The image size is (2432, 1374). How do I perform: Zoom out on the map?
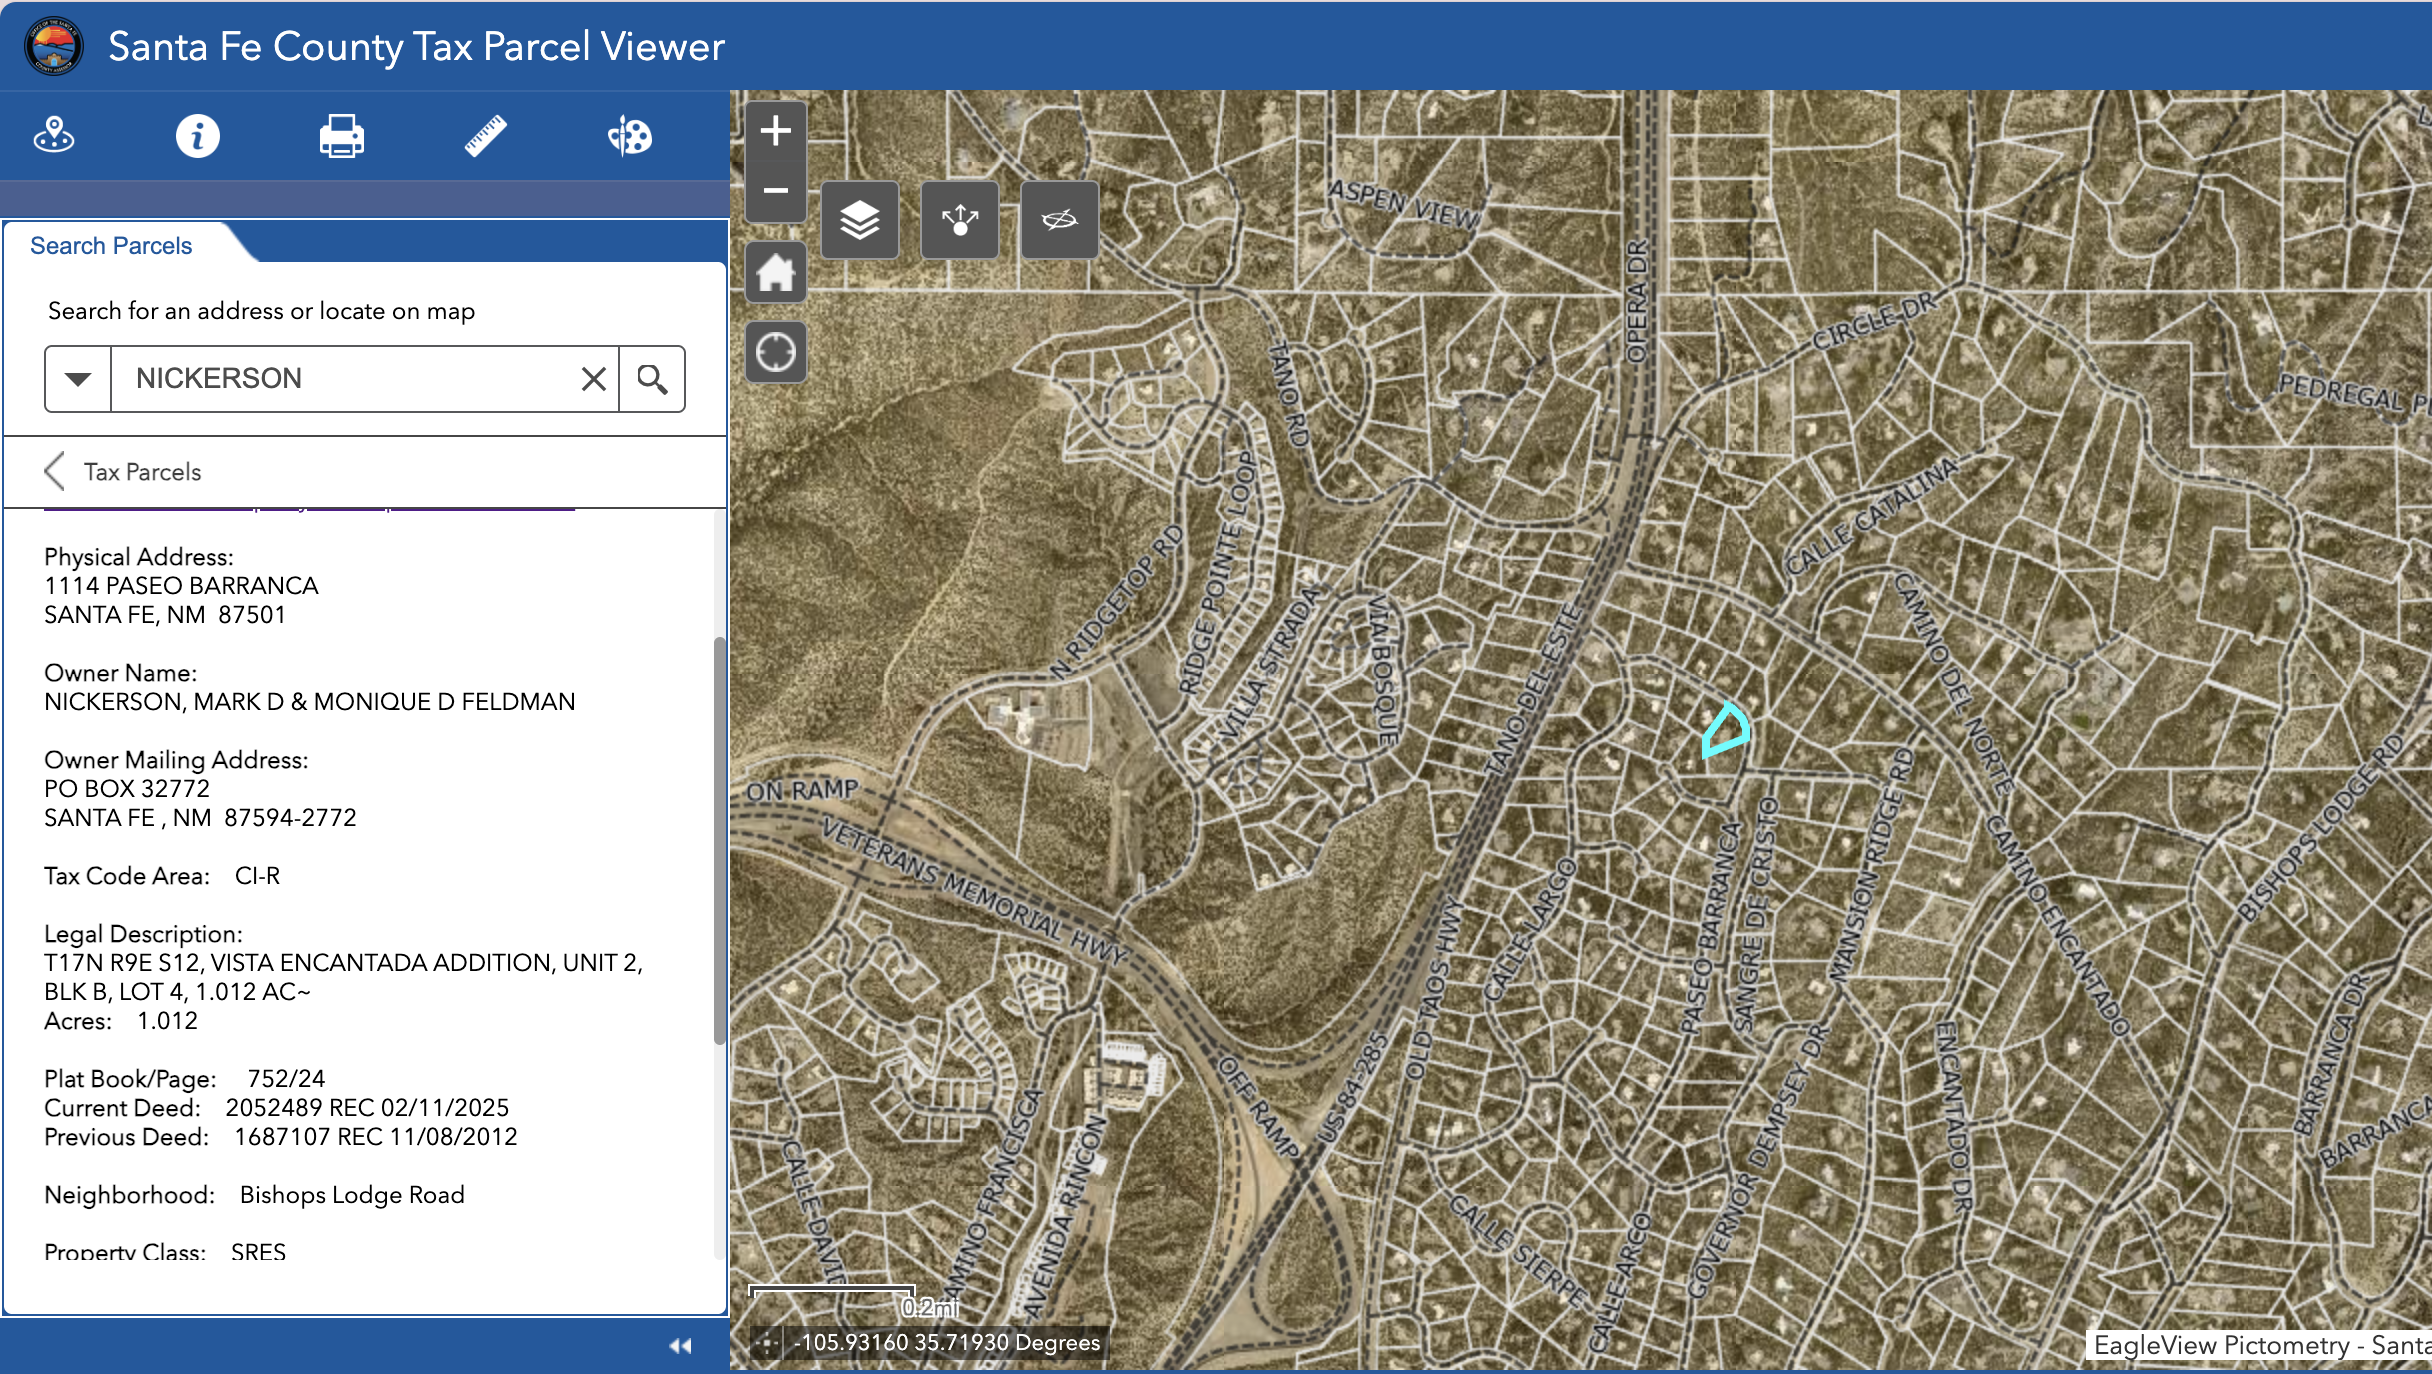[776, 191]
